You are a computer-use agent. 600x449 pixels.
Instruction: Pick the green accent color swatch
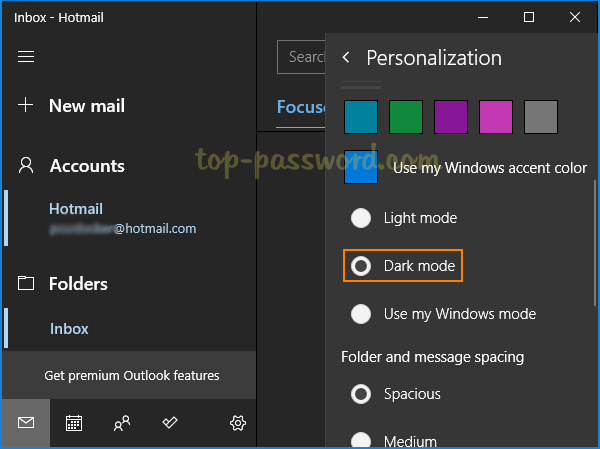(406, 117)
